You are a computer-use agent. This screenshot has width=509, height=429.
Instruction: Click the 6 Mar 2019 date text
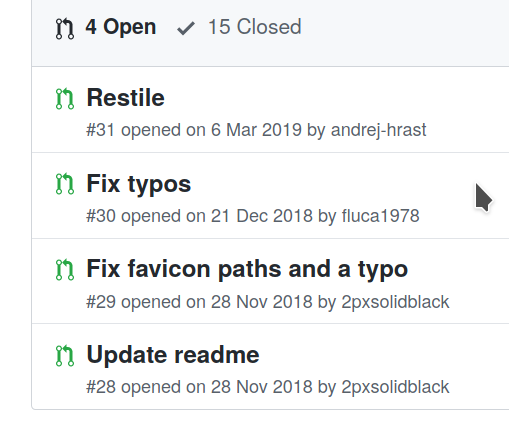[x=256, y=130]
